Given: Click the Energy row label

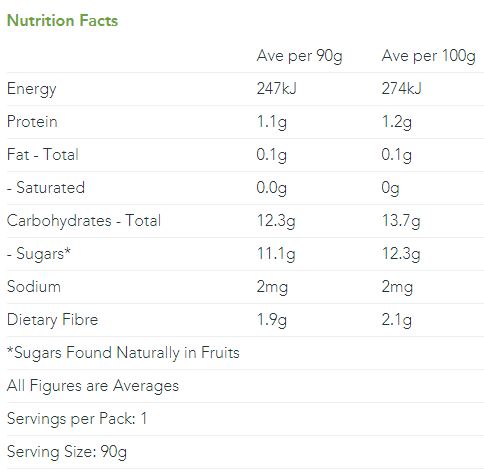Looking at the screenshot, I should point(32,89).
